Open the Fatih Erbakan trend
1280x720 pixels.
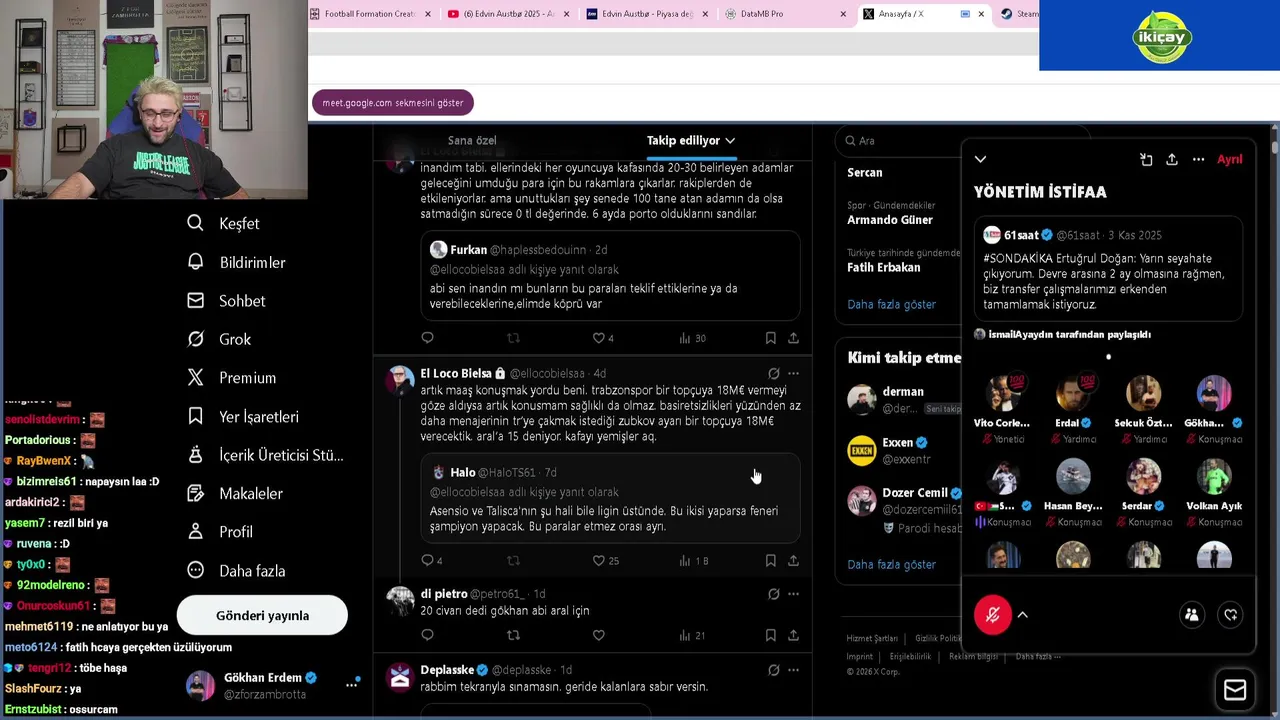(884, 267)
